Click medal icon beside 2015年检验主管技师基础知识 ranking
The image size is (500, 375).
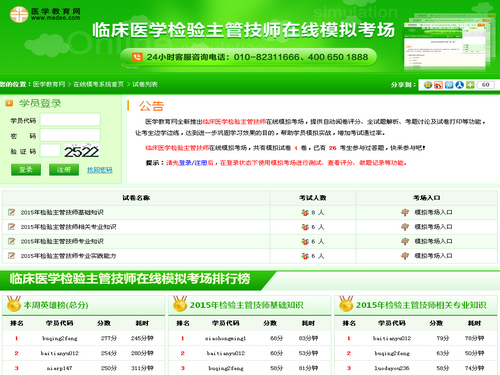tap(180, 304)
